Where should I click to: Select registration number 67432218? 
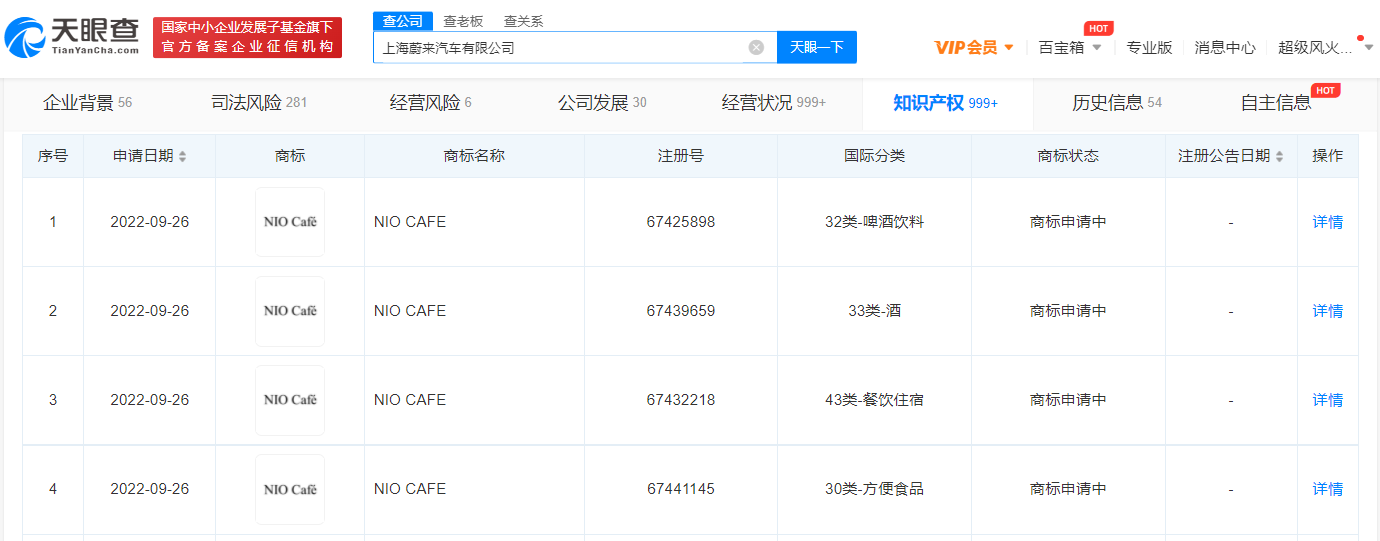(x=681, y=400)
